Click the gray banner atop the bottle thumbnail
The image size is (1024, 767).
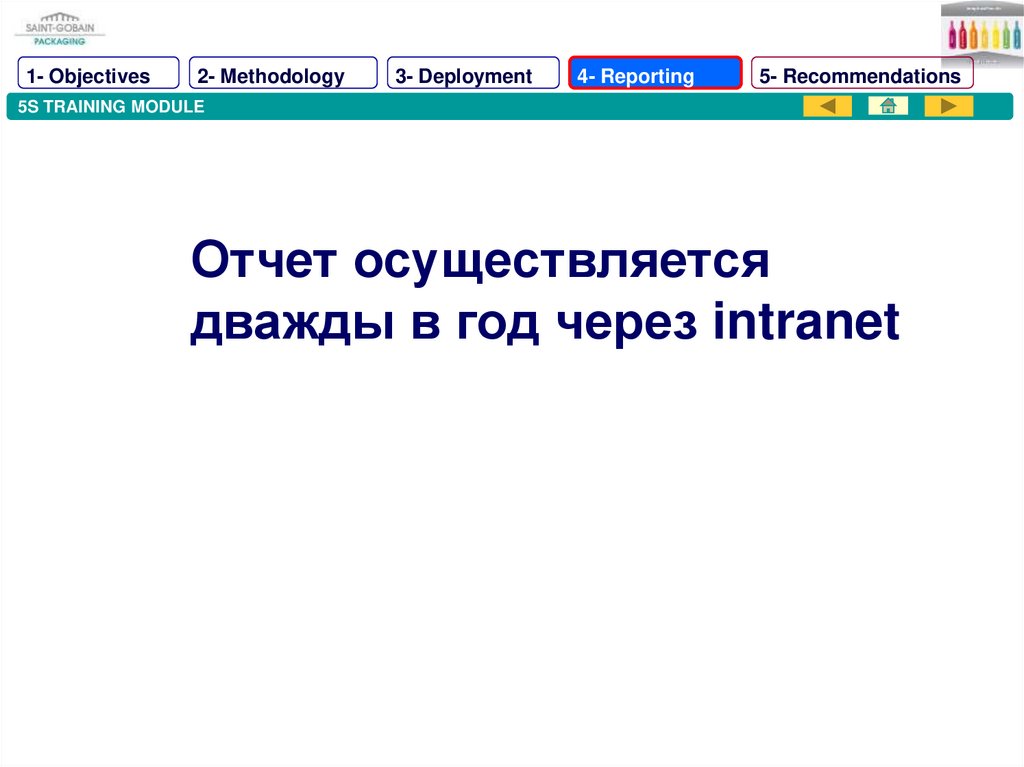(981, 9)
